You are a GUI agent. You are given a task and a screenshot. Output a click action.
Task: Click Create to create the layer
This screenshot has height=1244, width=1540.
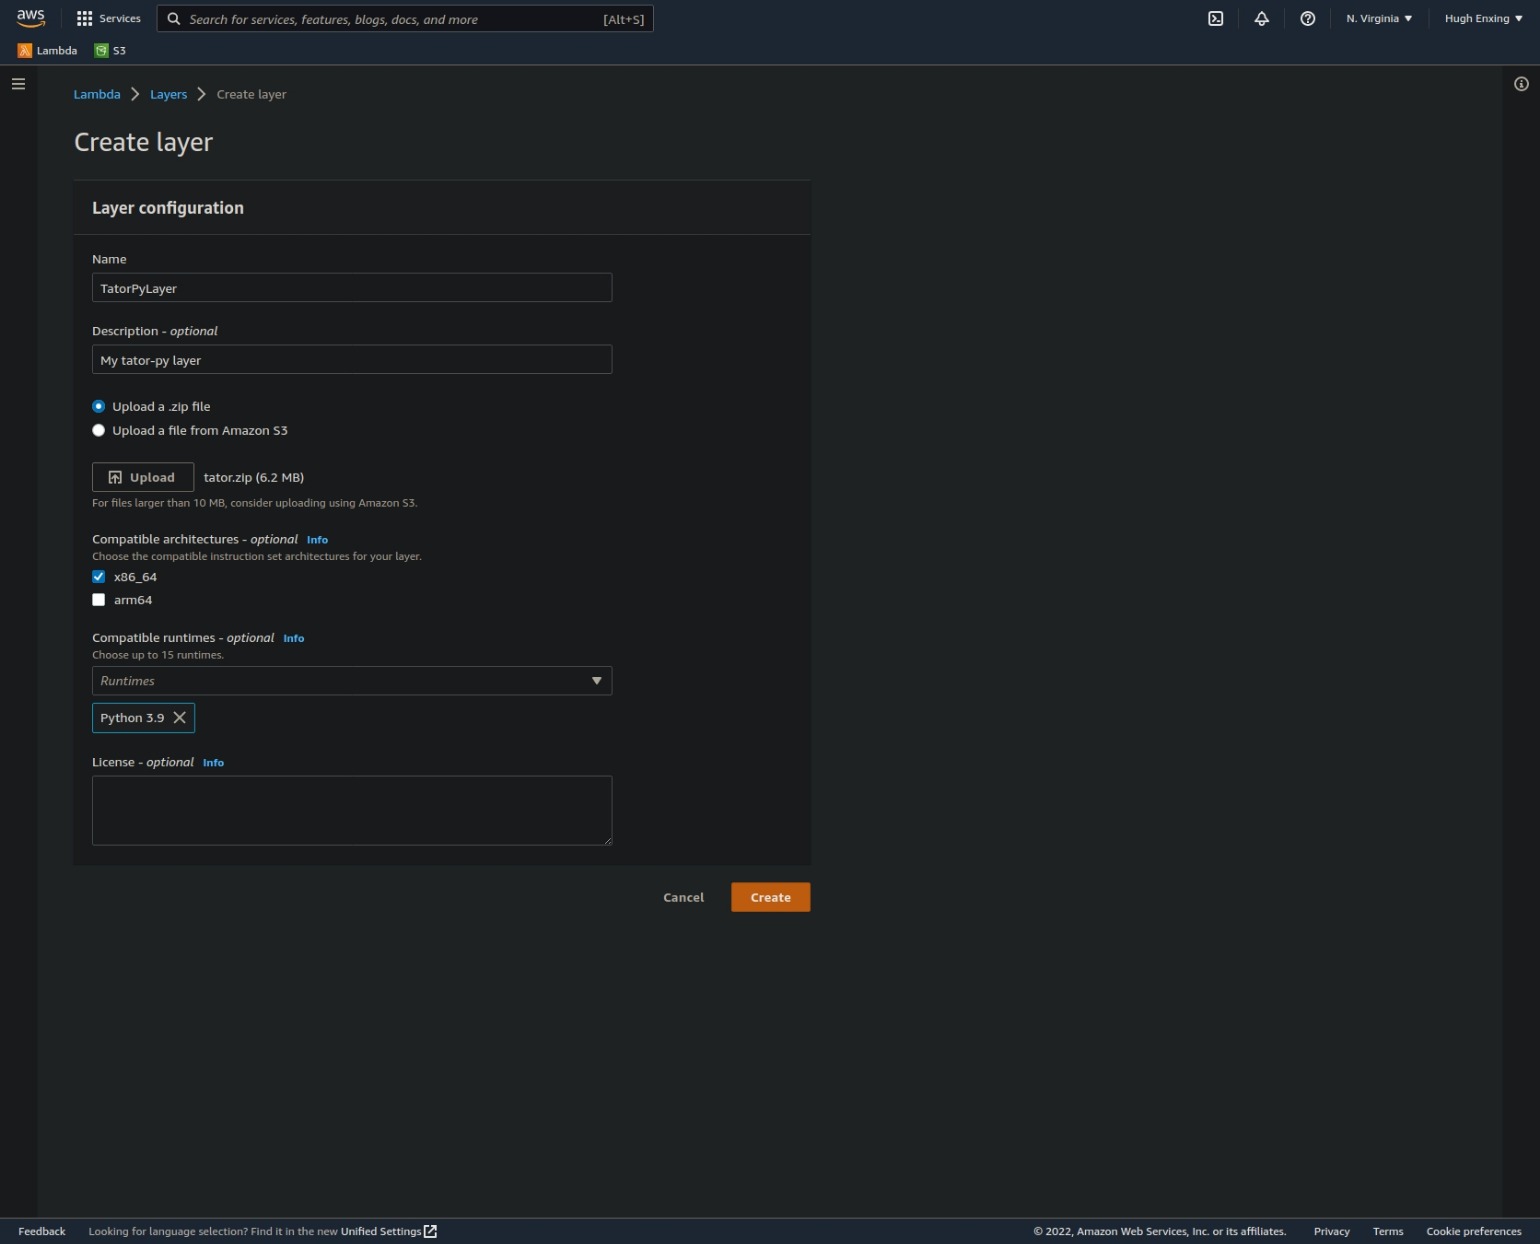tap(771, 897)
